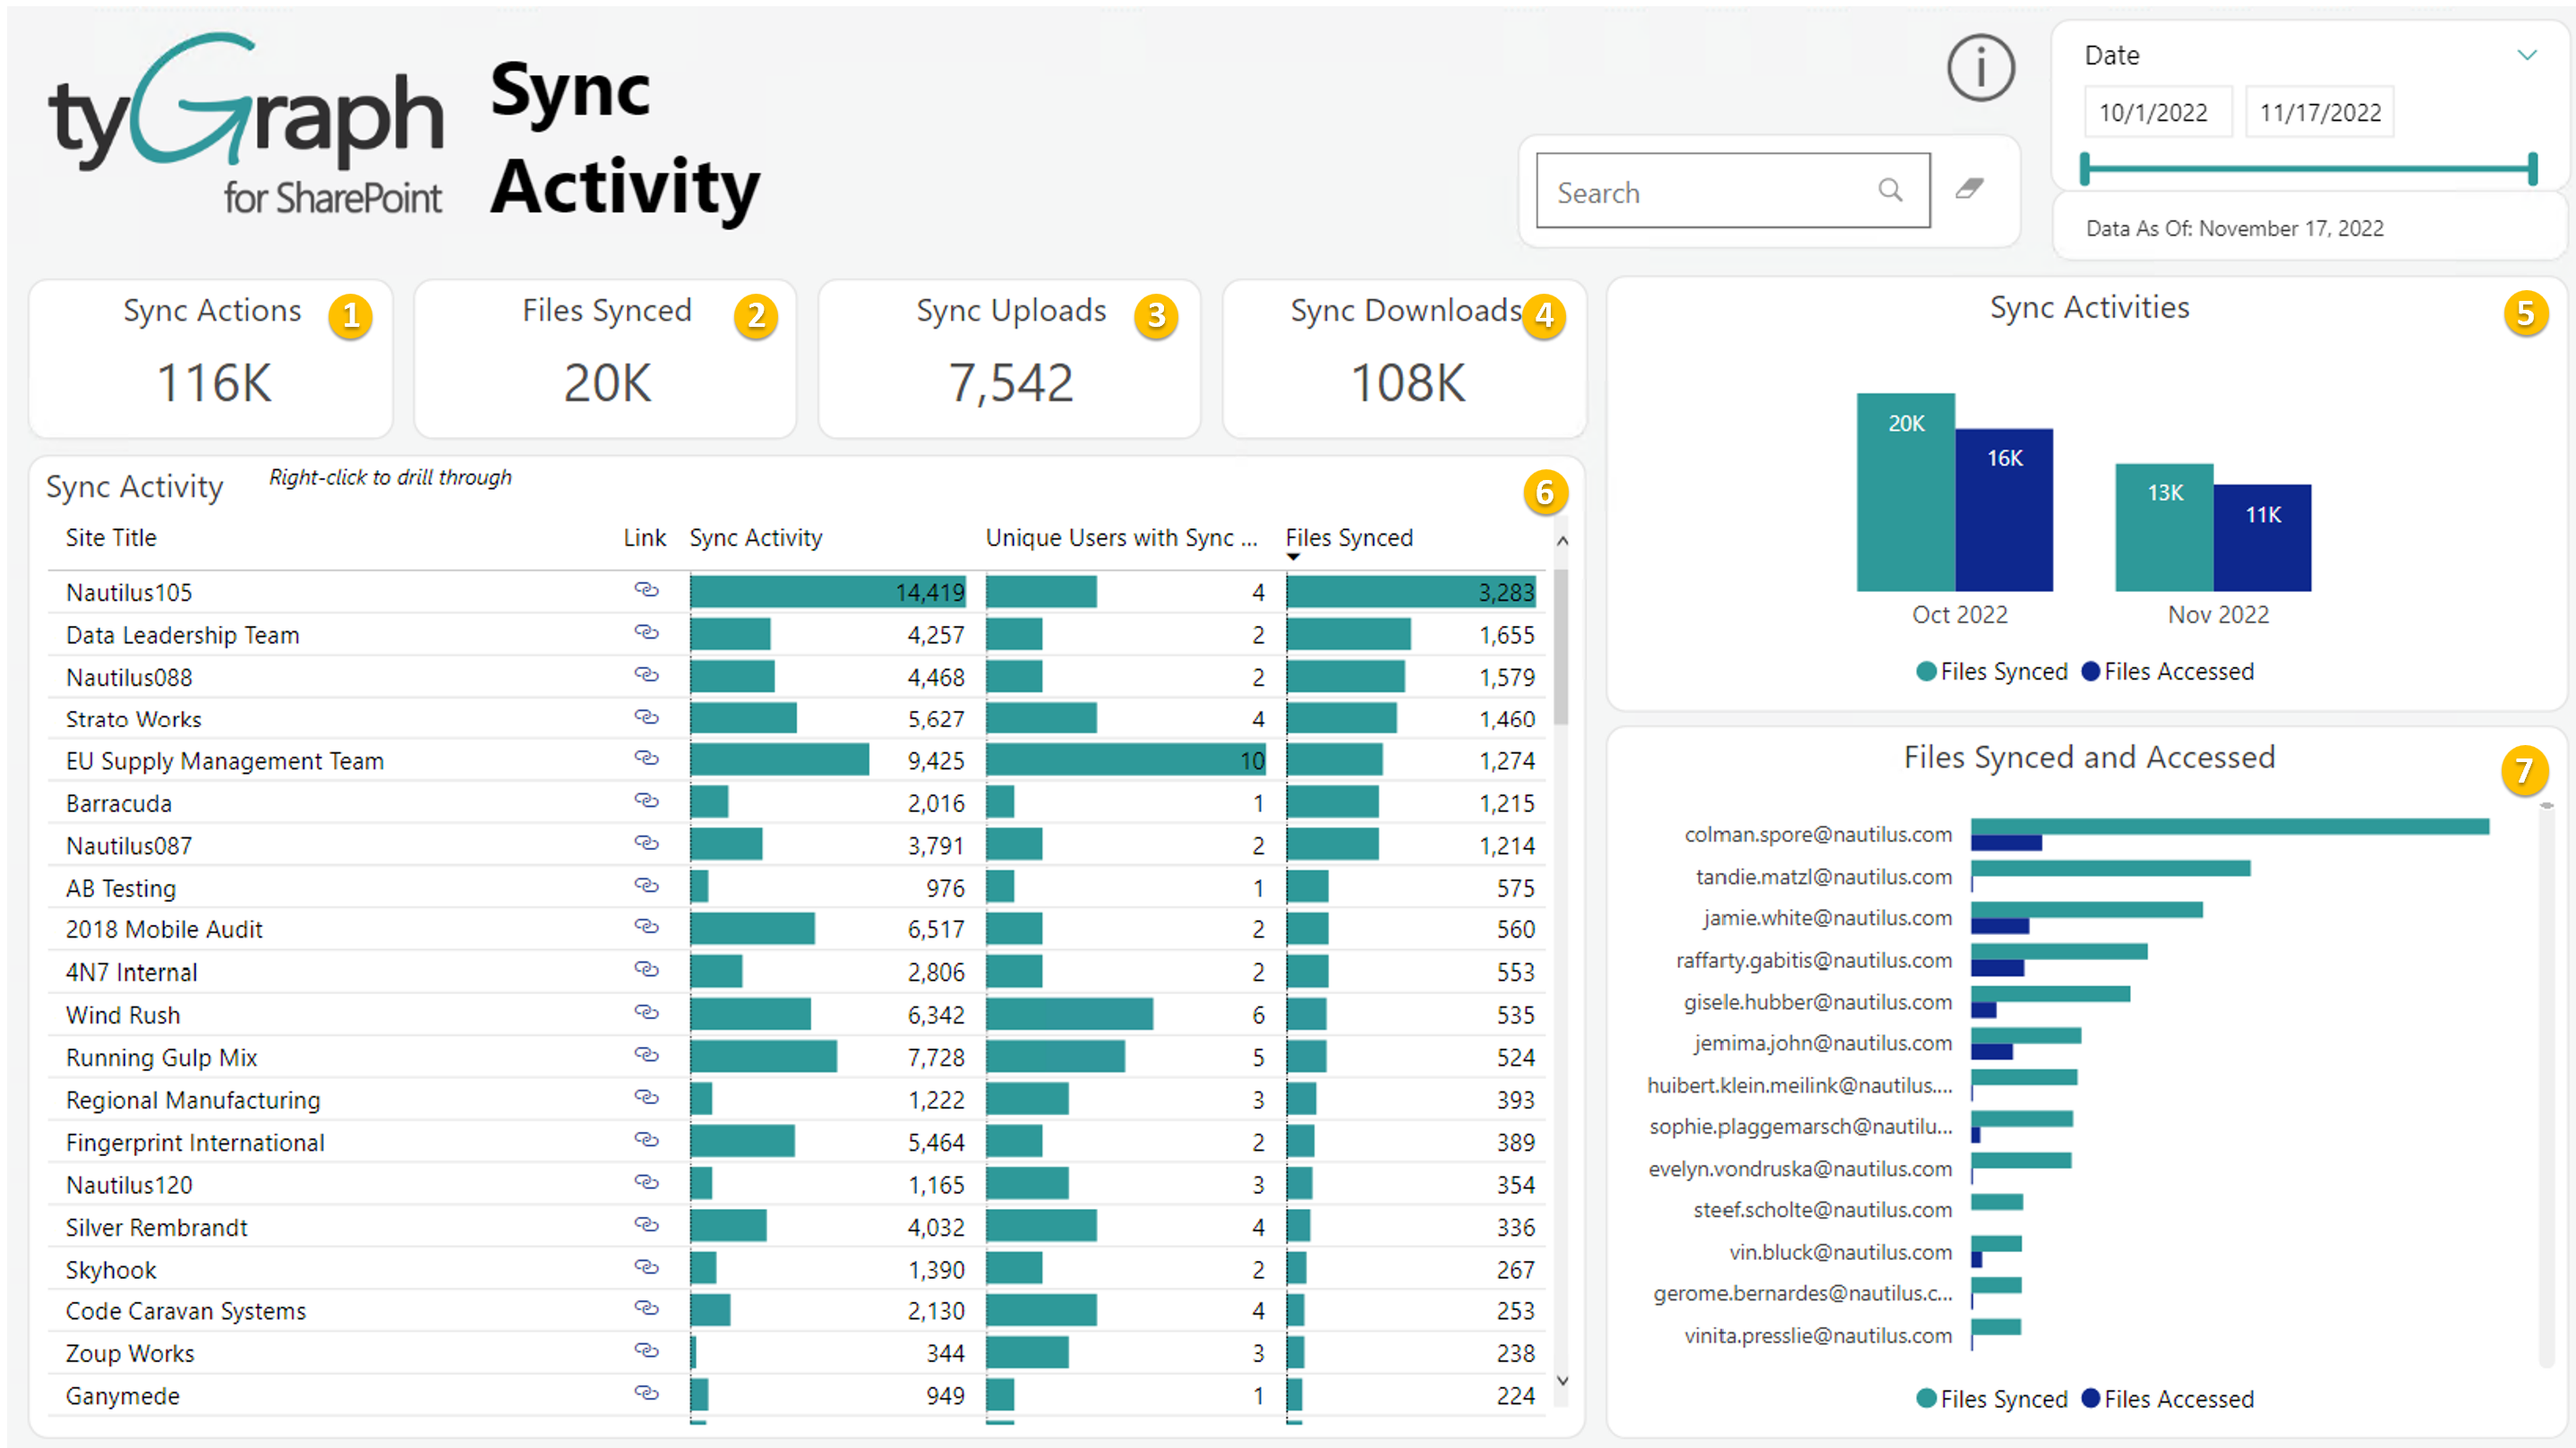Sort by Files Synced column header
Image resolution: width=2576 pixels, height=1448 pixels.
(1348, 538)
